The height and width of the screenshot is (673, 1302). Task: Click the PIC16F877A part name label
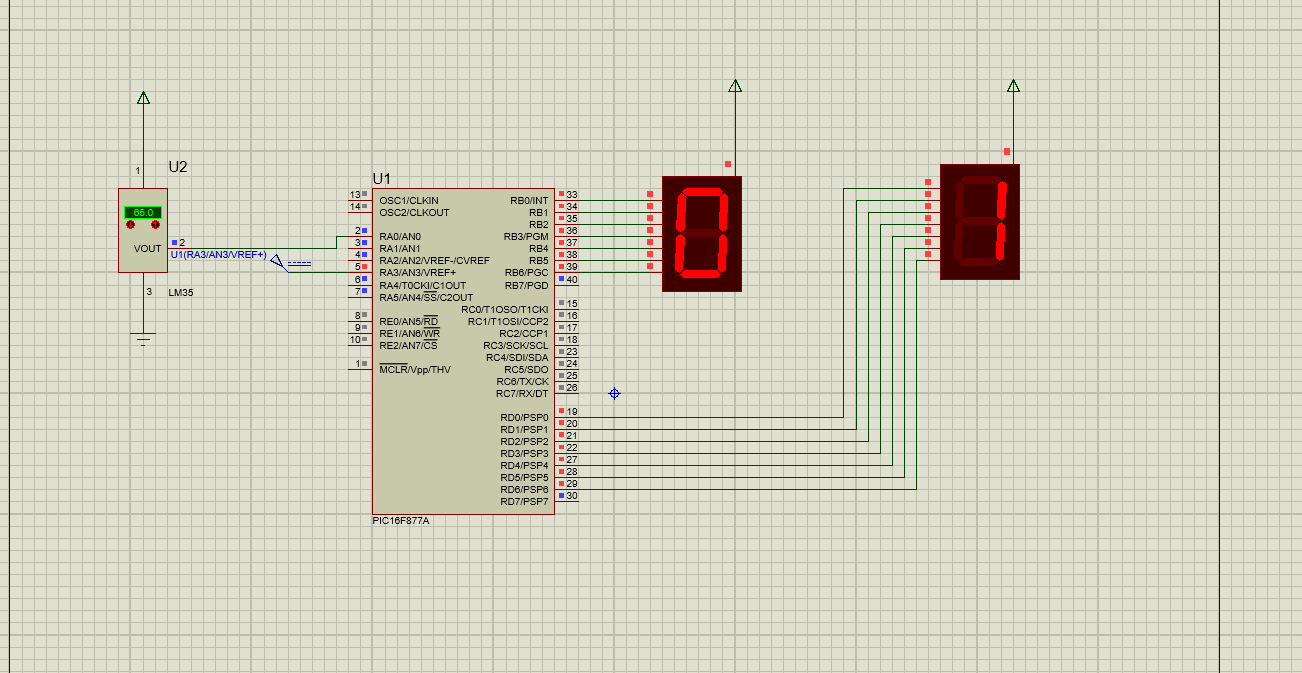tap(399, 521)
